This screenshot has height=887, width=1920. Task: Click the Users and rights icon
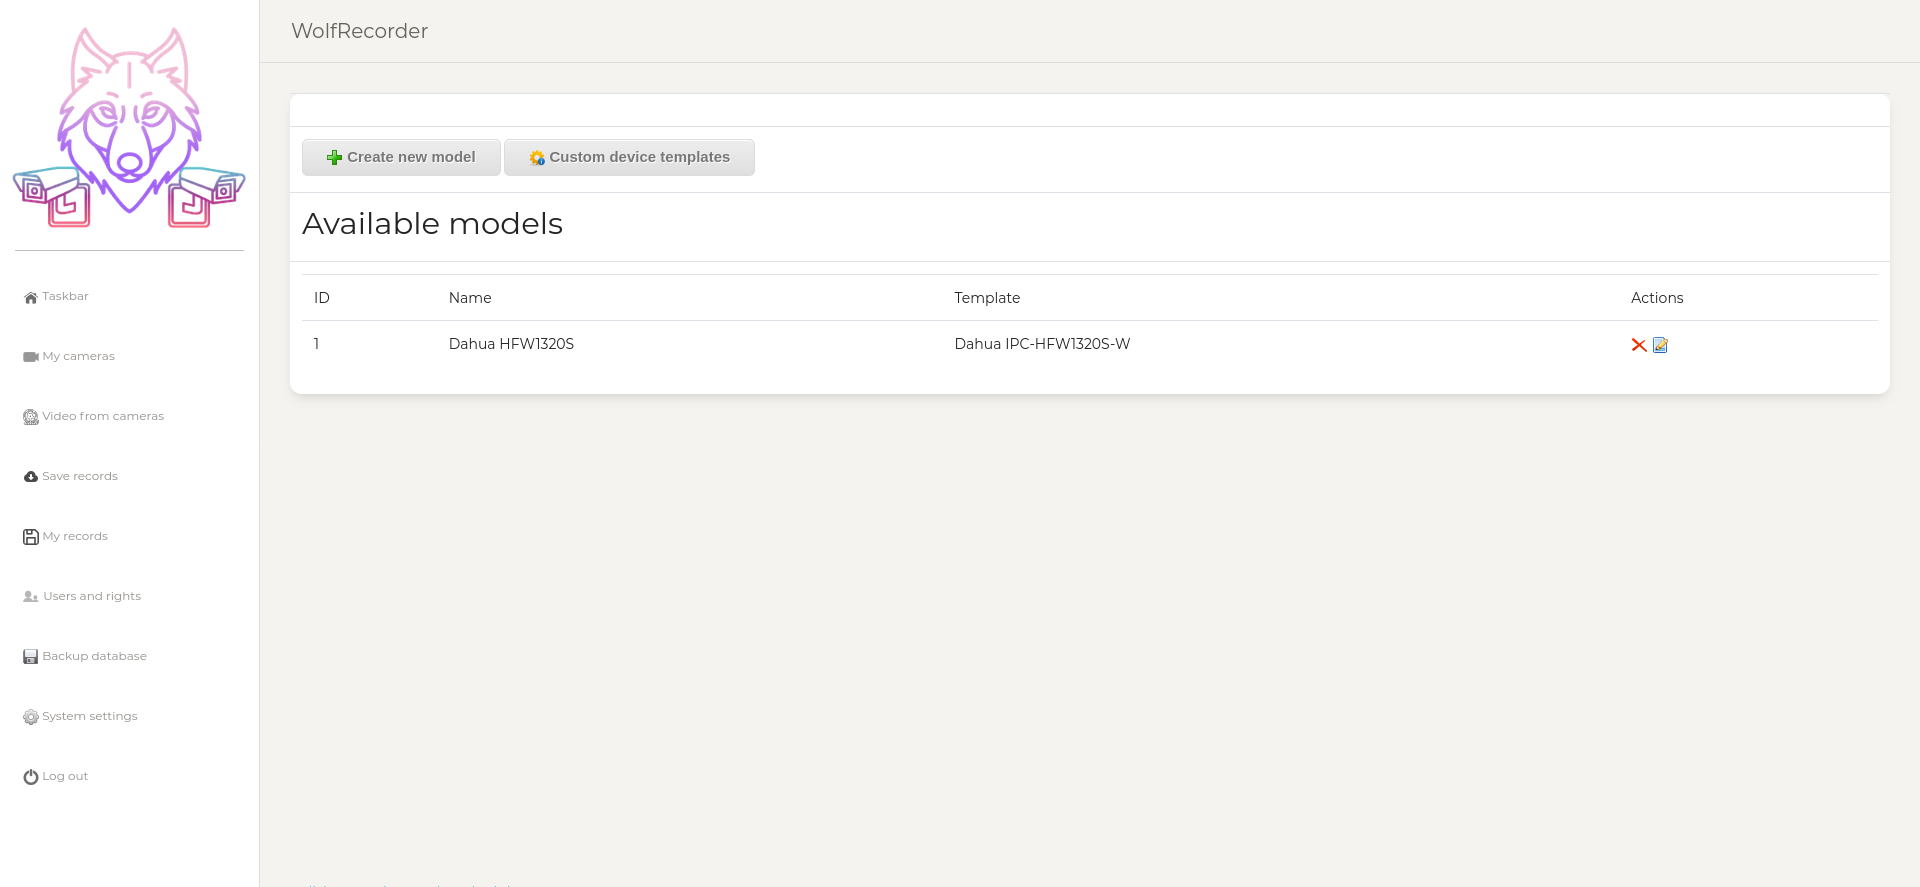[31, 597]
